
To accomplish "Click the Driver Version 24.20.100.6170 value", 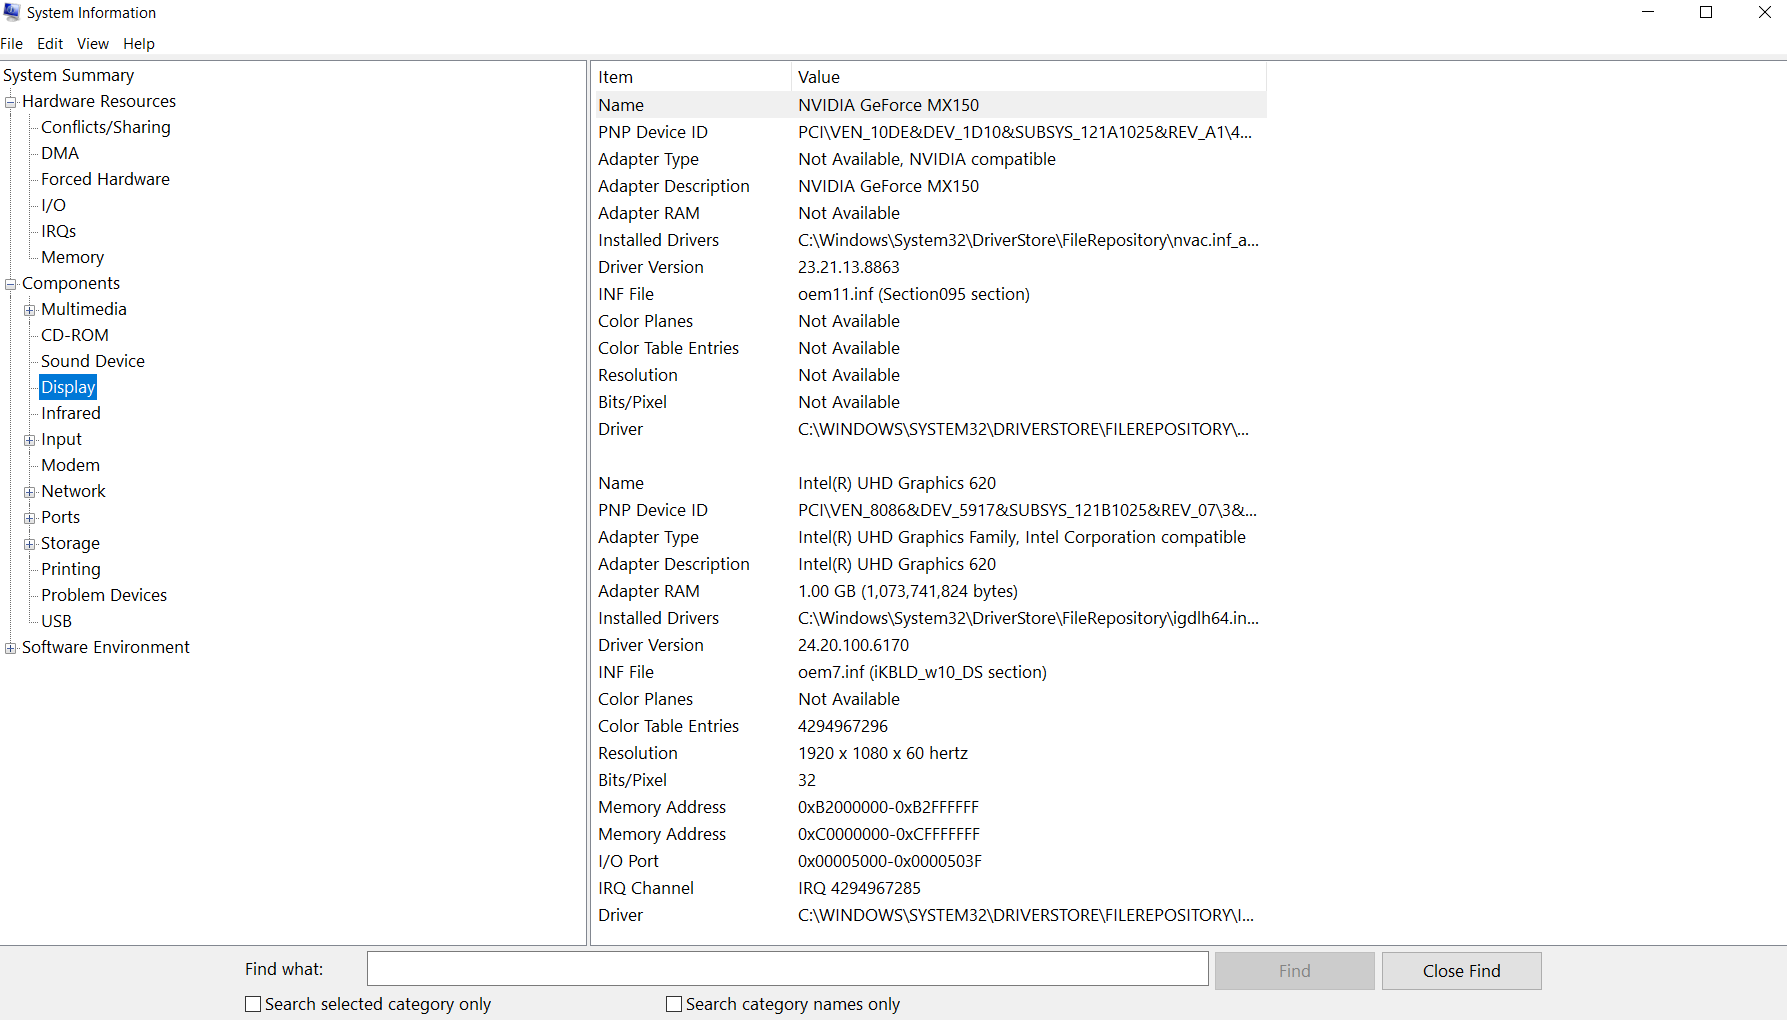I will 854,645.
